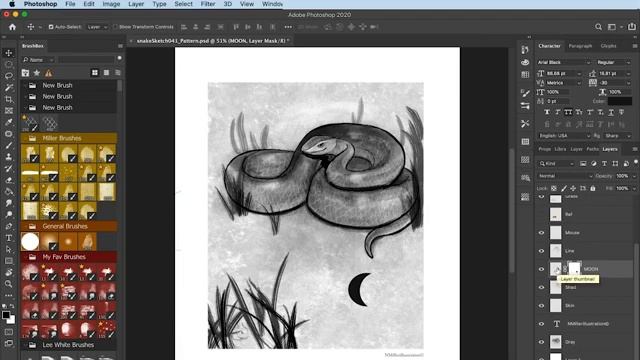The image size is (640, 360).
Task: Select the Crop tool
Action: pos(9,99)
